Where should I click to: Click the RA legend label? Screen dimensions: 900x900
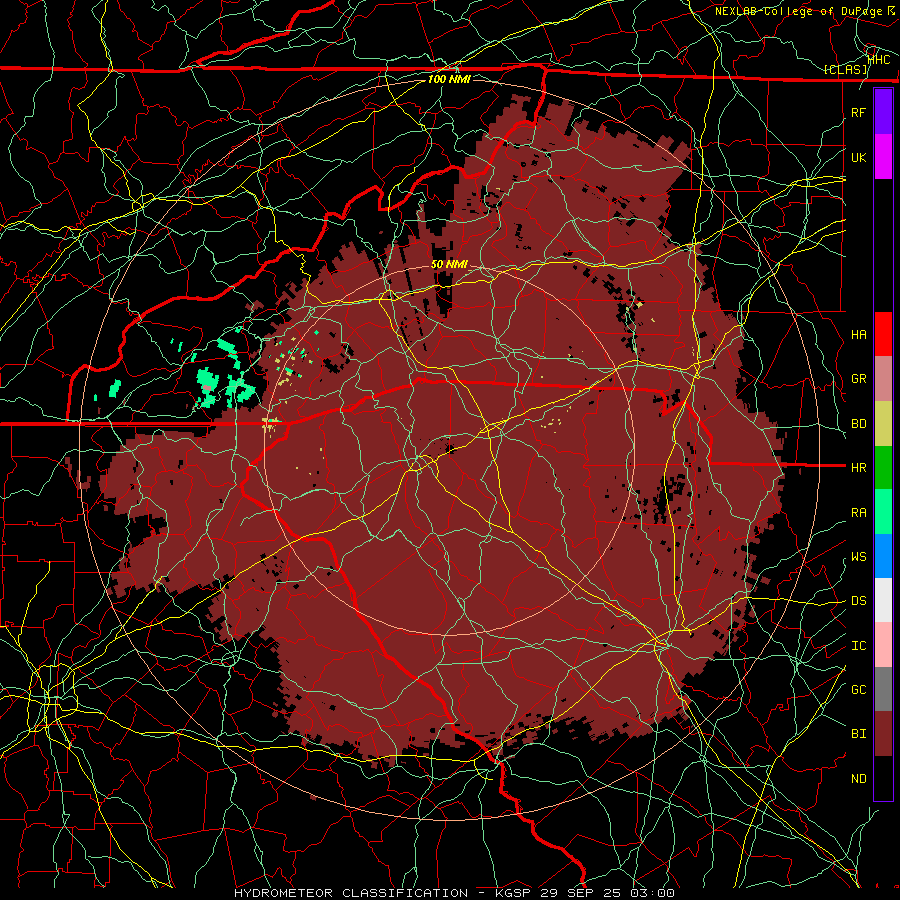[858, 513]
